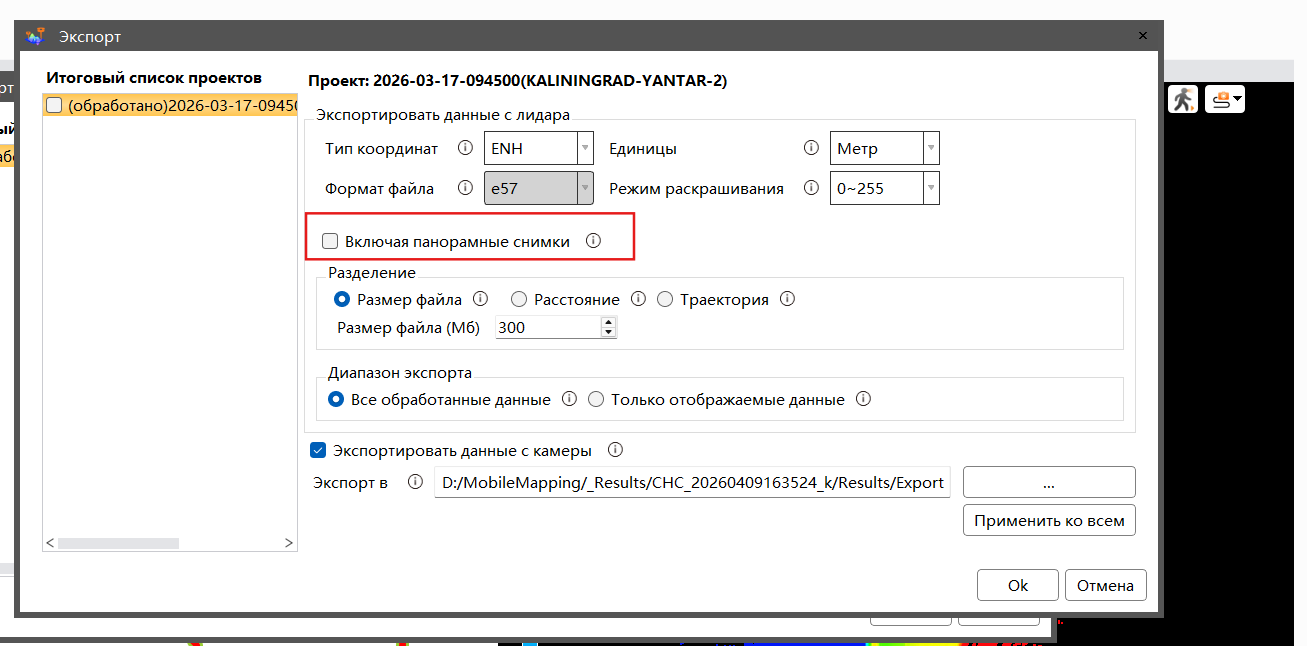
Task: Click project list horizontal scrollbar thumb
Action: 118,543
